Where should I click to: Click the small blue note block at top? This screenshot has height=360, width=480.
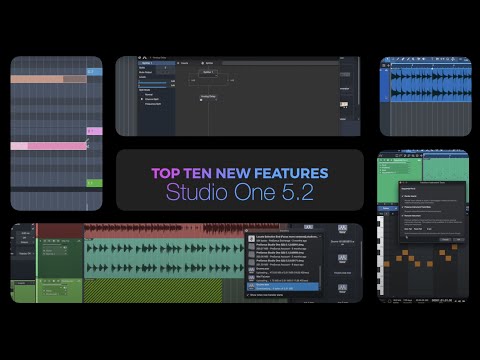94,72
